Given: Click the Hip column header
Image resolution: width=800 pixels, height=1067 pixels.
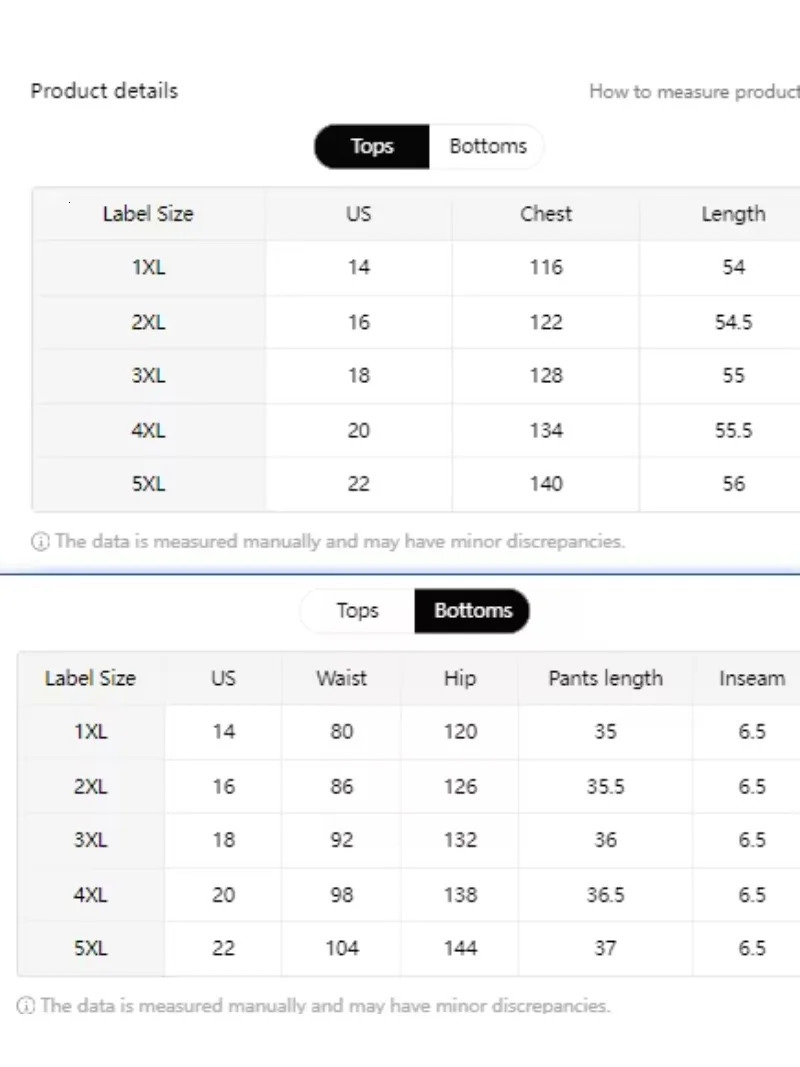Looking at the screenshot, I should pyautogui.click(x=458, y=678).
